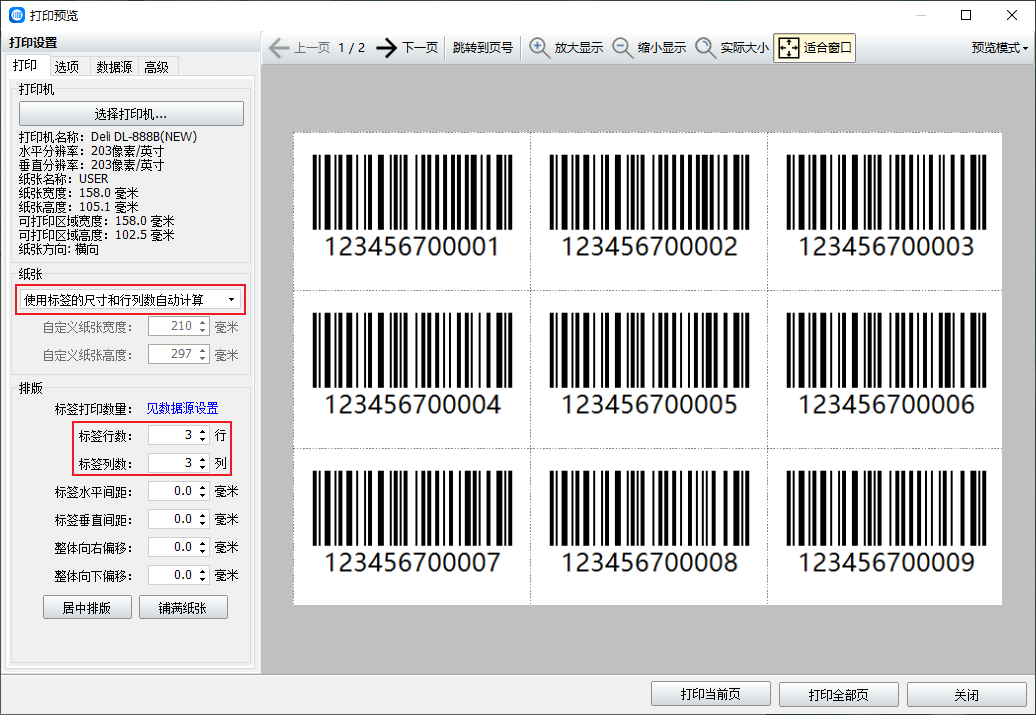Viewport: 1036px width, 715px height.
Task: Click the blue app icon in title bar
Action: (17, 15)
